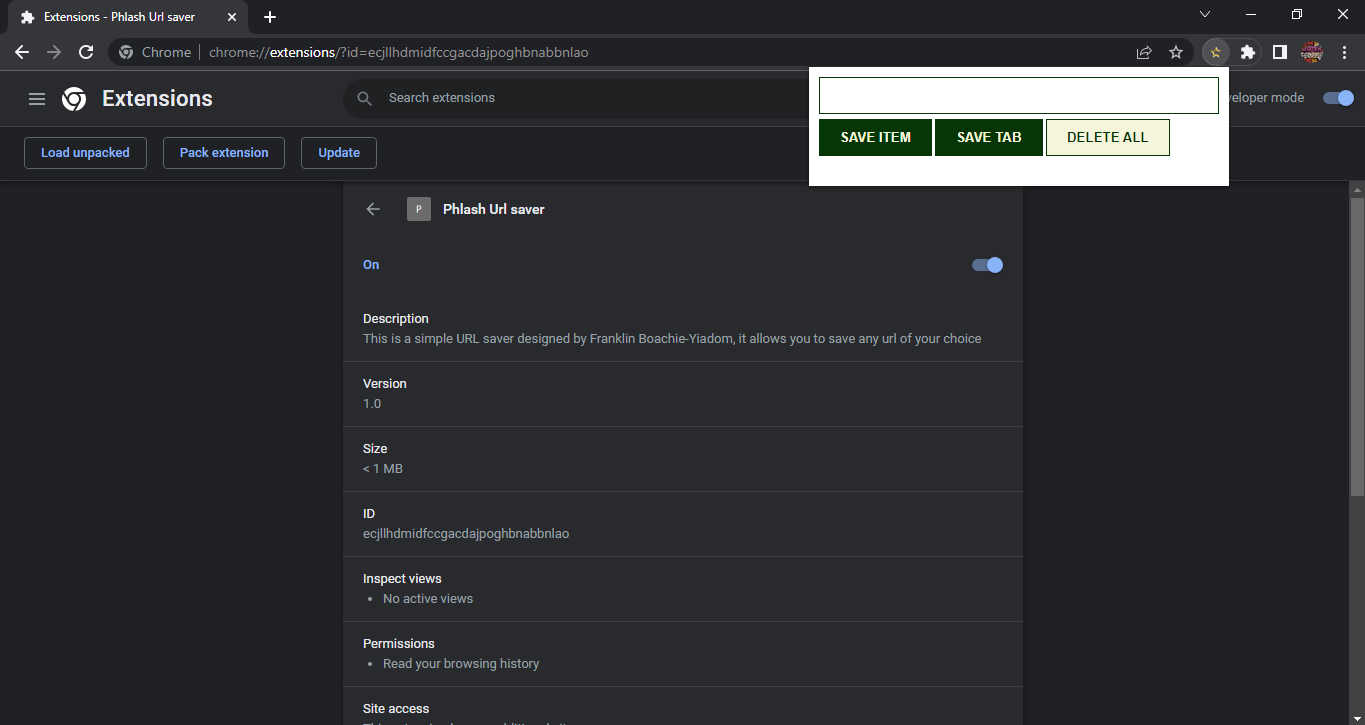The height and width of the screenshot is (725, 1365).
Task: Toggle Developer mode switch
Action: coord(1338,98)
